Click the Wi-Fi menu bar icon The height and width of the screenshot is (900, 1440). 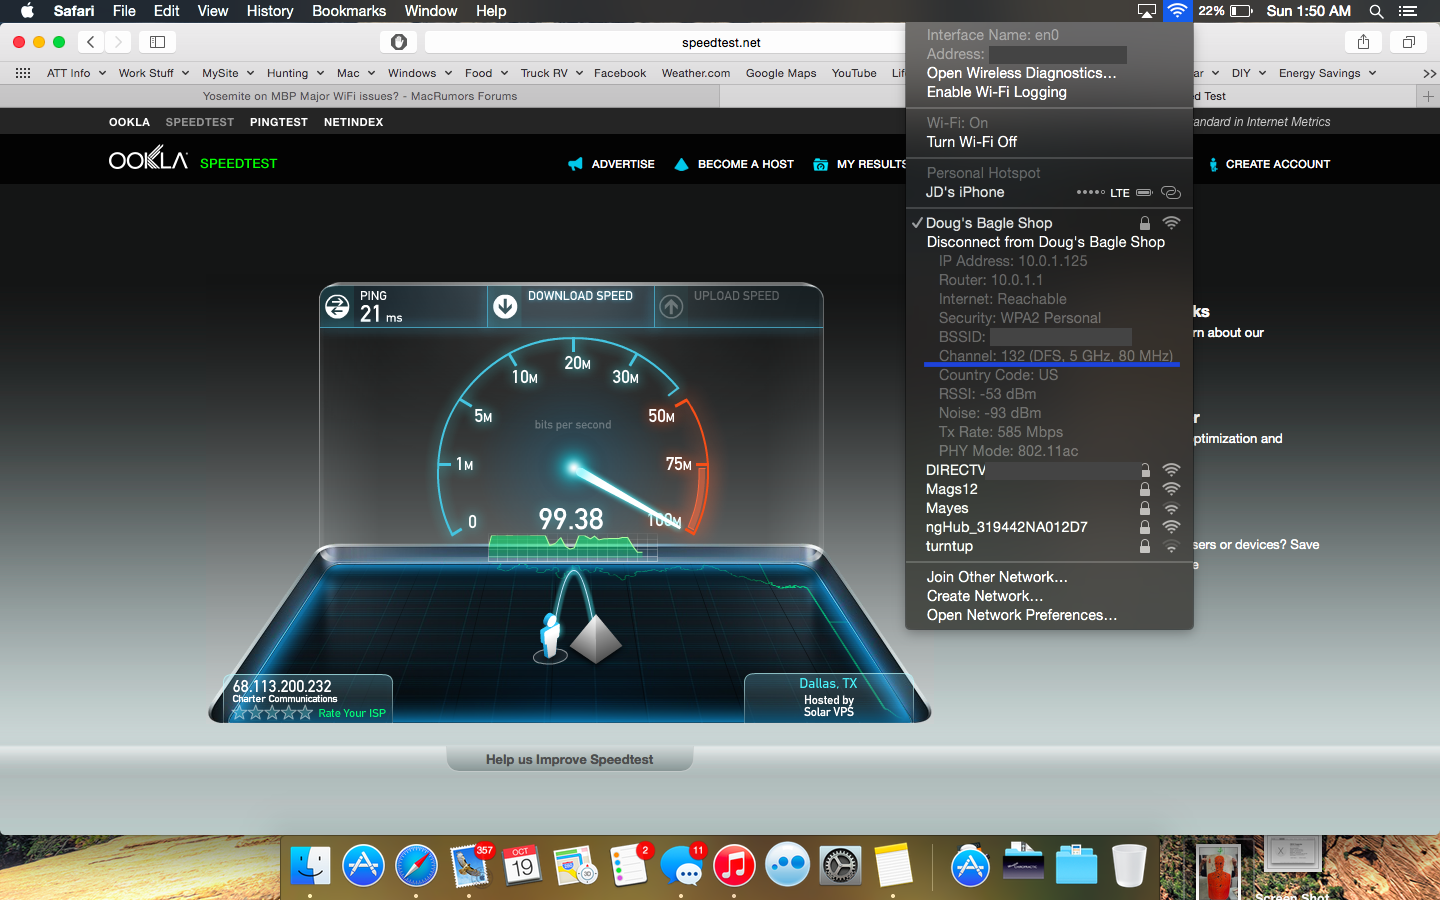coord(1178,11)
